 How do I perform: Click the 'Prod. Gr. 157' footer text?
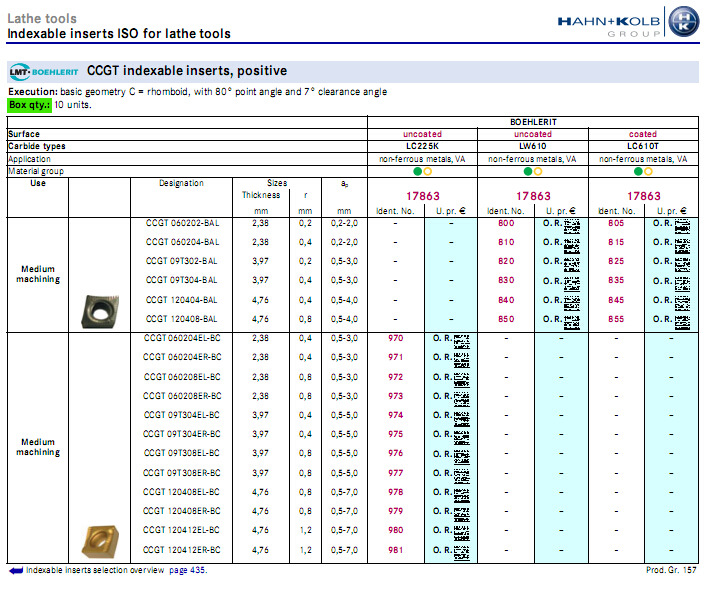(x=671, y=570)
